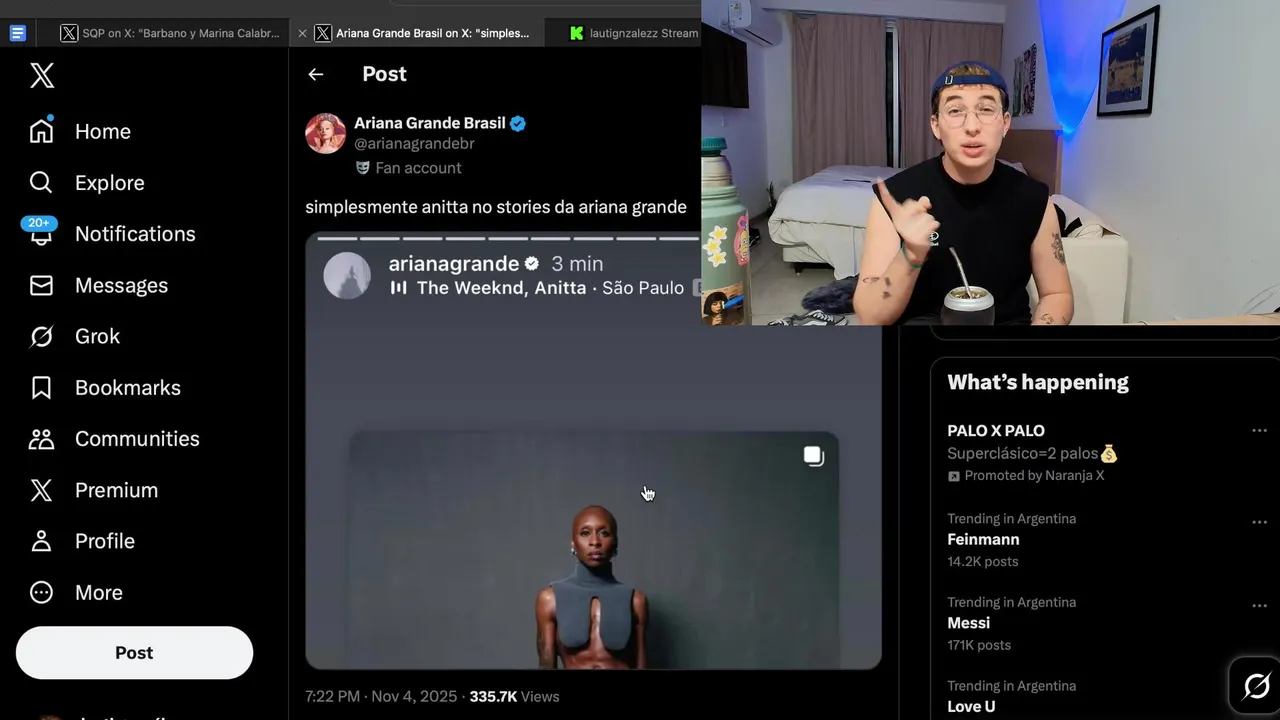Compose a new post with Post button
This screenshot has height=720, width=1280.
pos(134,653)
